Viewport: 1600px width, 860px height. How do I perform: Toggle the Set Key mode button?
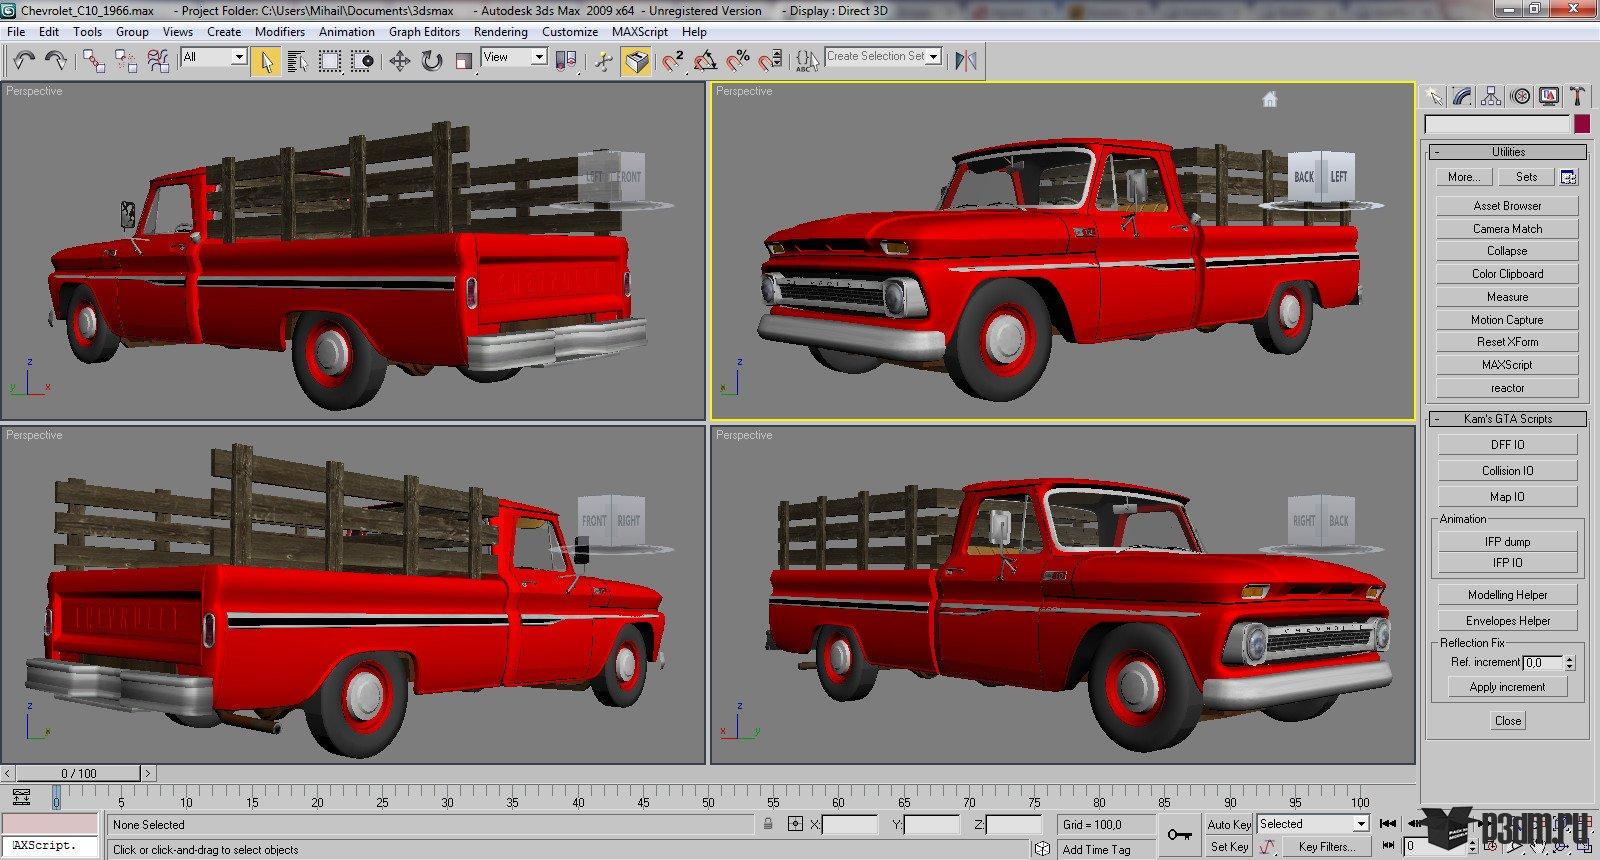(1229, 846)
